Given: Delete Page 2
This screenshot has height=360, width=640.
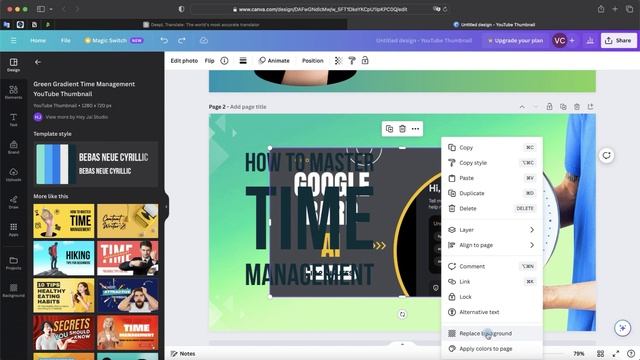Looking at the screenshot, I should (x=577, y=107).
